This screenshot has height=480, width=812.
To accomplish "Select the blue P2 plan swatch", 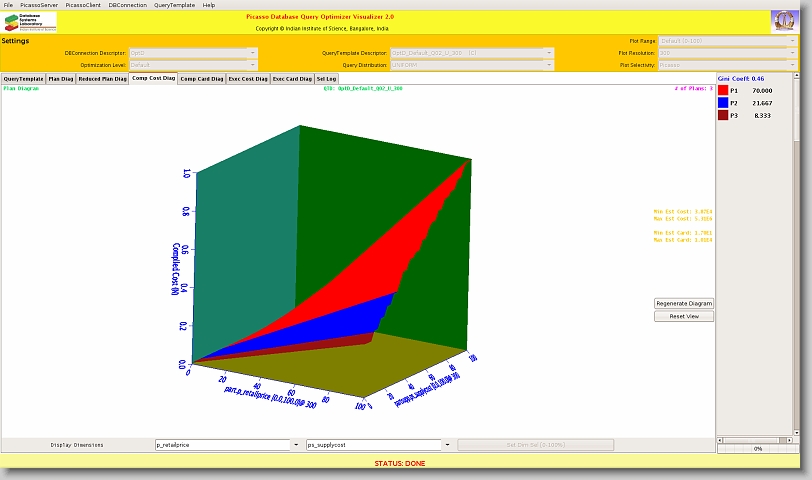I will coord(723,103).
